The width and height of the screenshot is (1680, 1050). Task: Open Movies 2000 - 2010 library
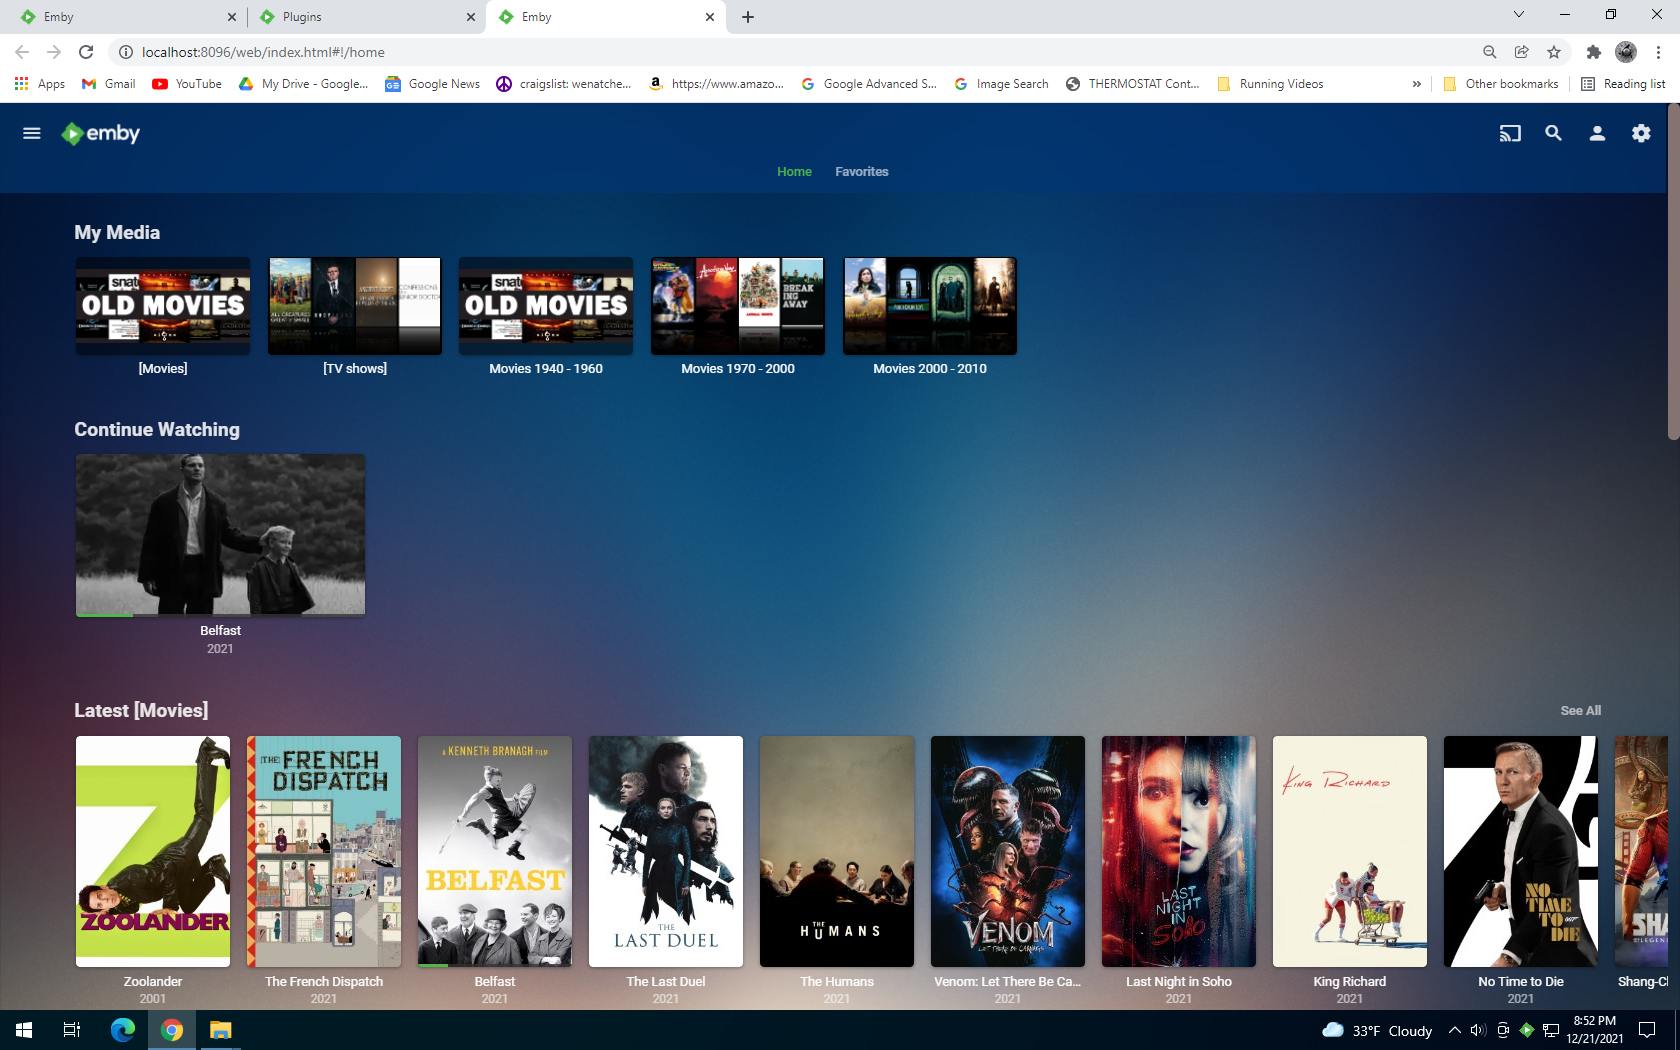point(930,306)
